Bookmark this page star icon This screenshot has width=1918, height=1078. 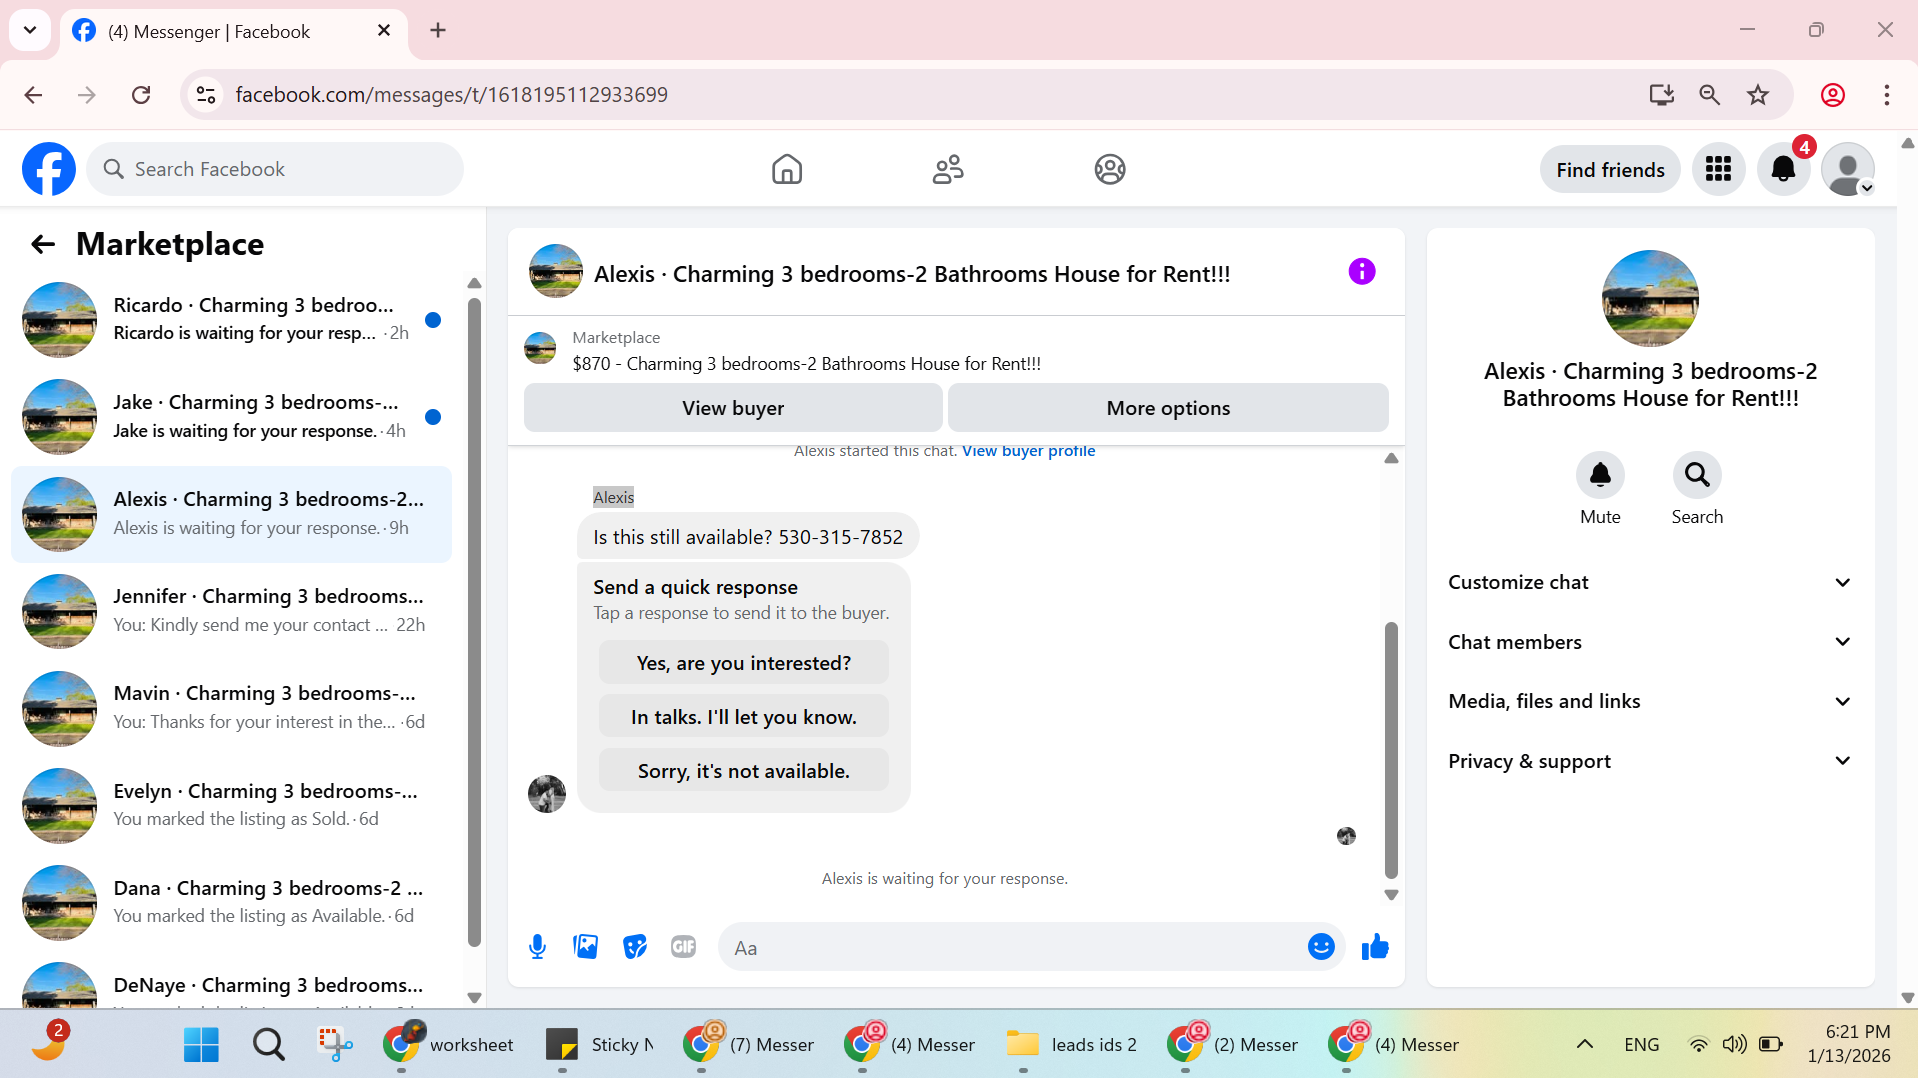pyautogui.click(x=1758, y=95)
